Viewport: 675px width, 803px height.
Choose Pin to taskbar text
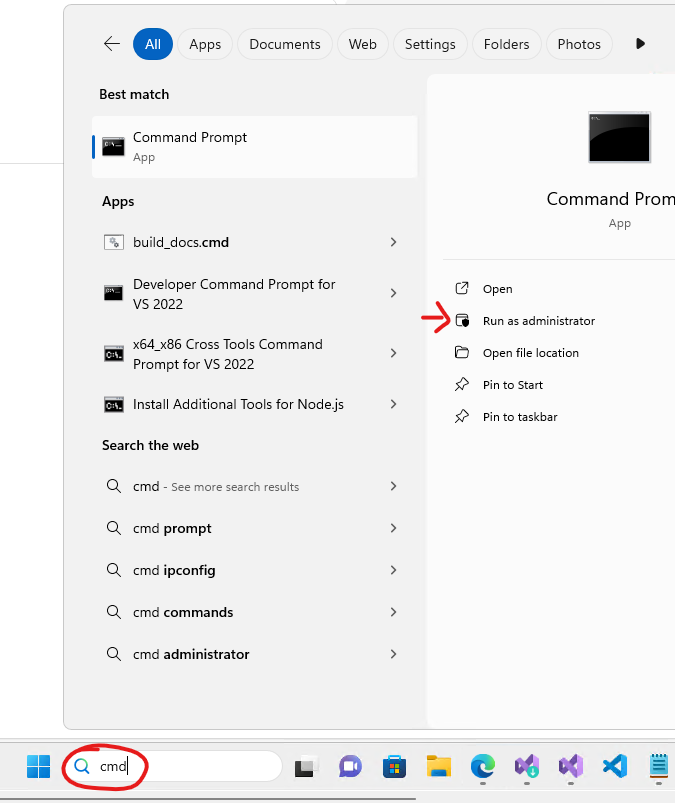tap(520, 417)
